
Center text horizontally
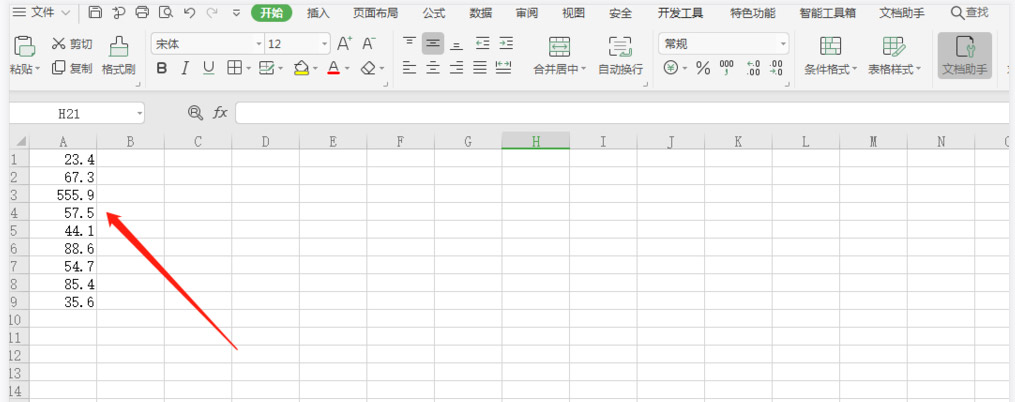pos(433,67)
